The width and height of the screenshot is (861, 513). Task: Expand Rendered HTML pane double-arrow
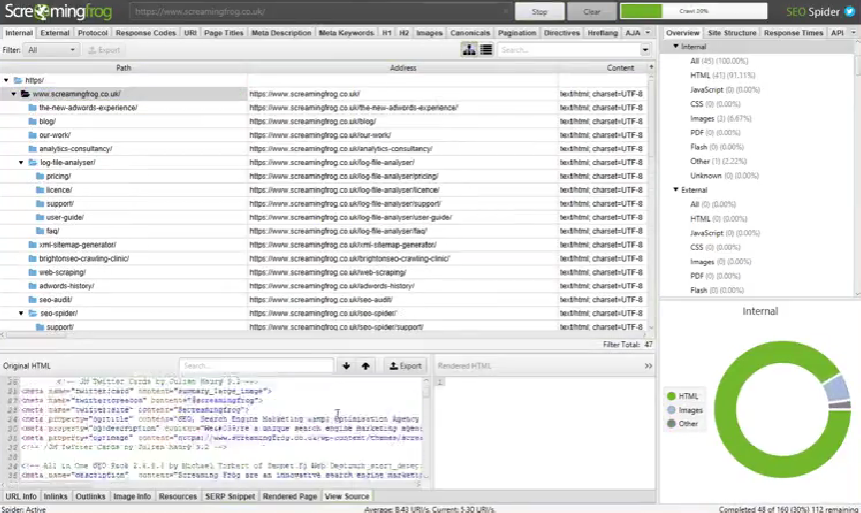(x=648, y=366)
